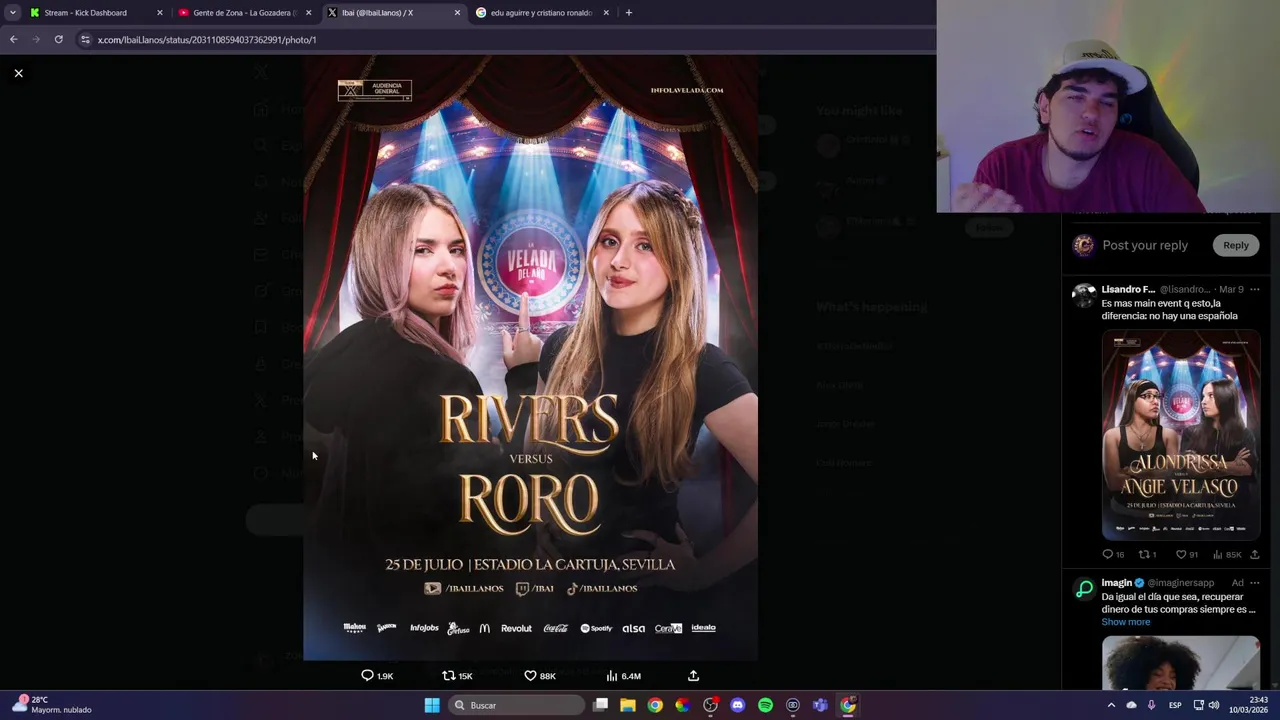This screenshot has width=1280, height=720.
Task: Close the Stream - Kick Dashboard tab
Action: [159, 13]
